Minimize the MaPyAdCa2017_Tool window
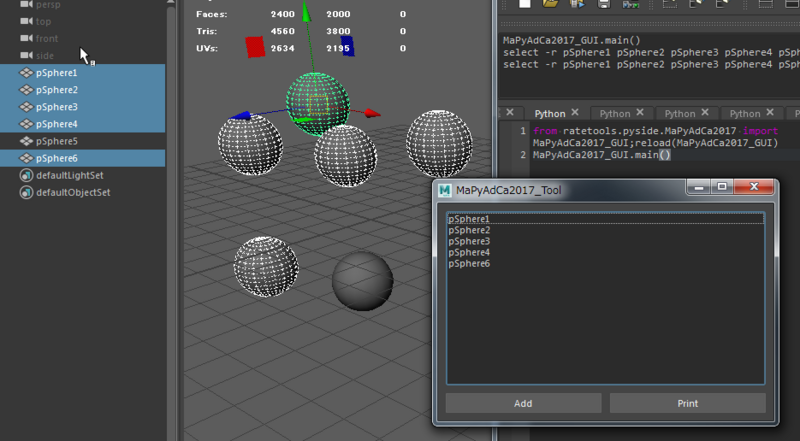 [699, 187]
